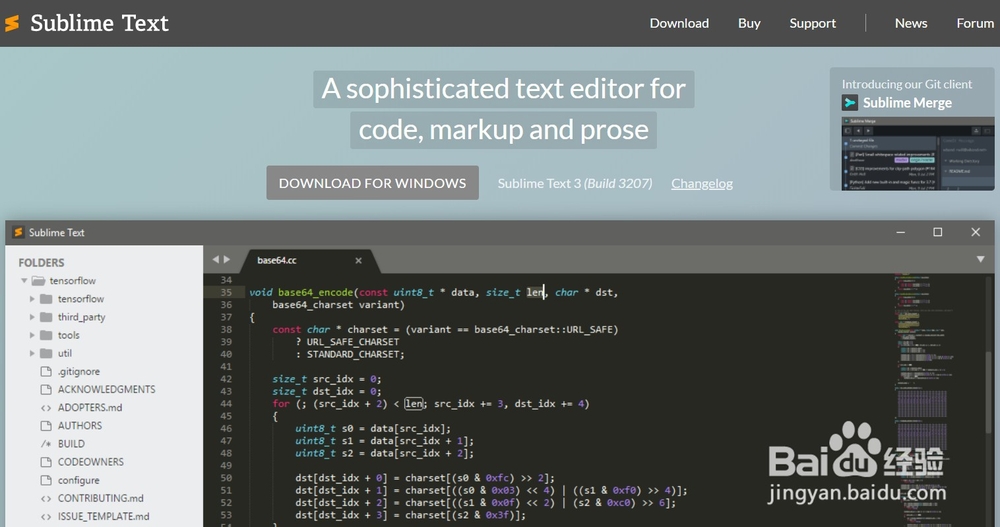Click the STANDARD_CHARSET text on line 40
Screen dimensions: 1000x527
tap(354, 354)
